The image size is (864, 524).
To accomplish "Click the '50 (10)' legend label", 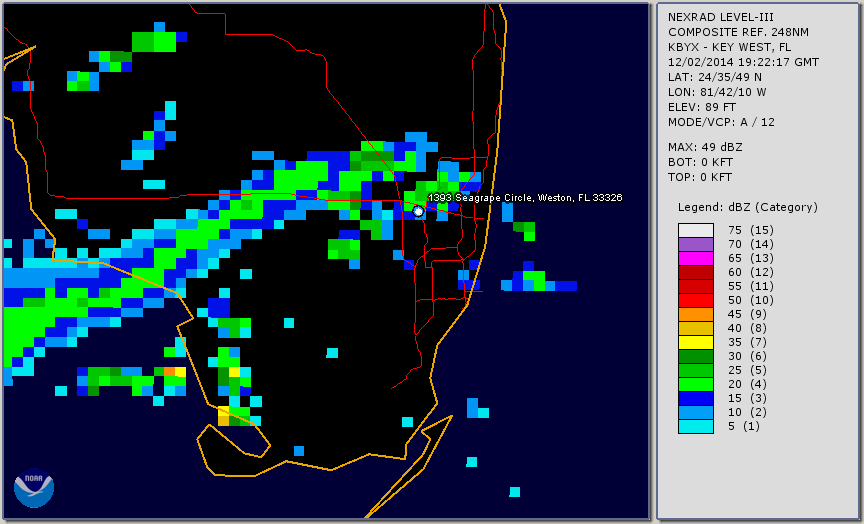I will pos(750,300).
